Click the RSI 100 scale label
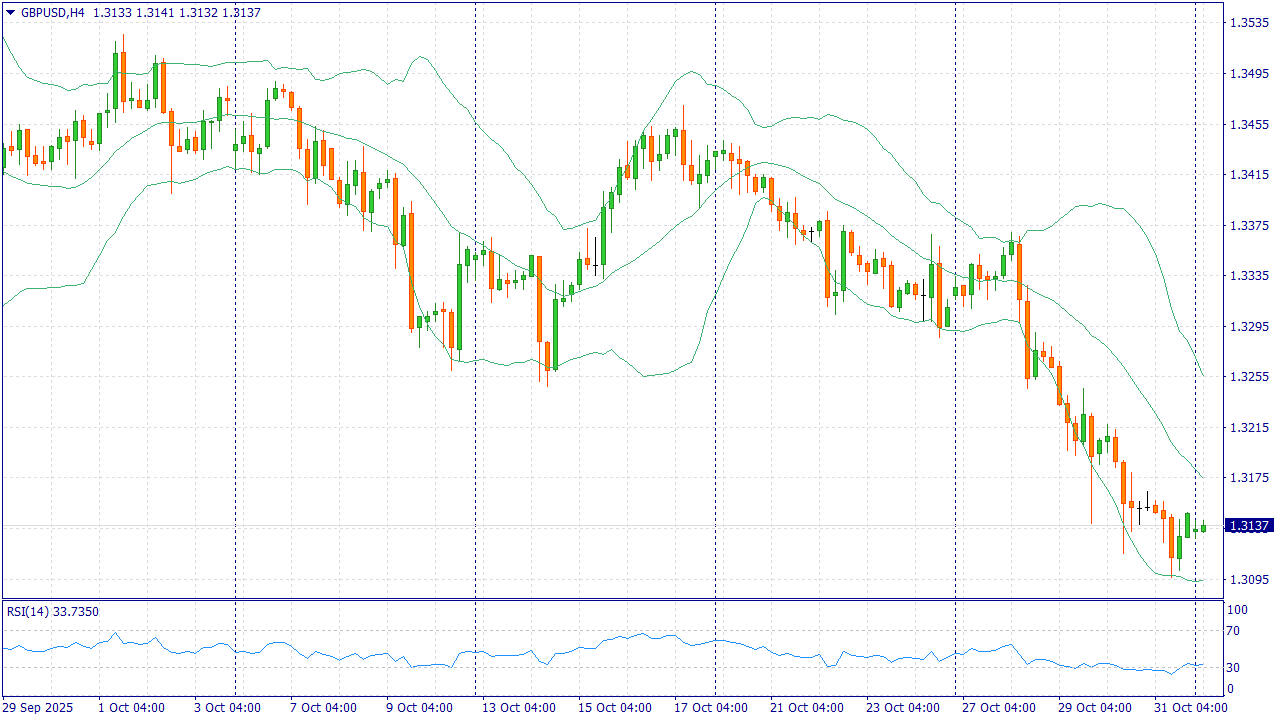The height and width of the screenshot is (720, 1280). [x=1237, y=610]
